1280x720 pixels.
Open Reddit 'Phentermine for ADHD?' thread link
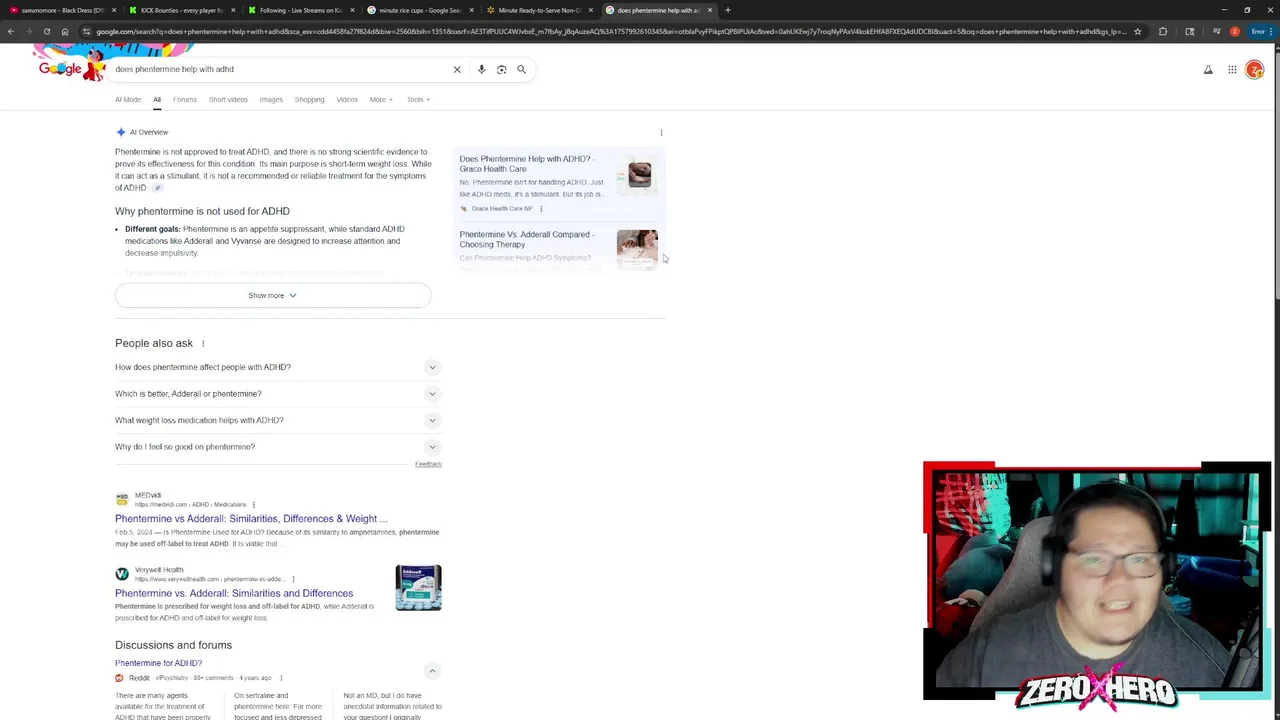coord(158,663)
